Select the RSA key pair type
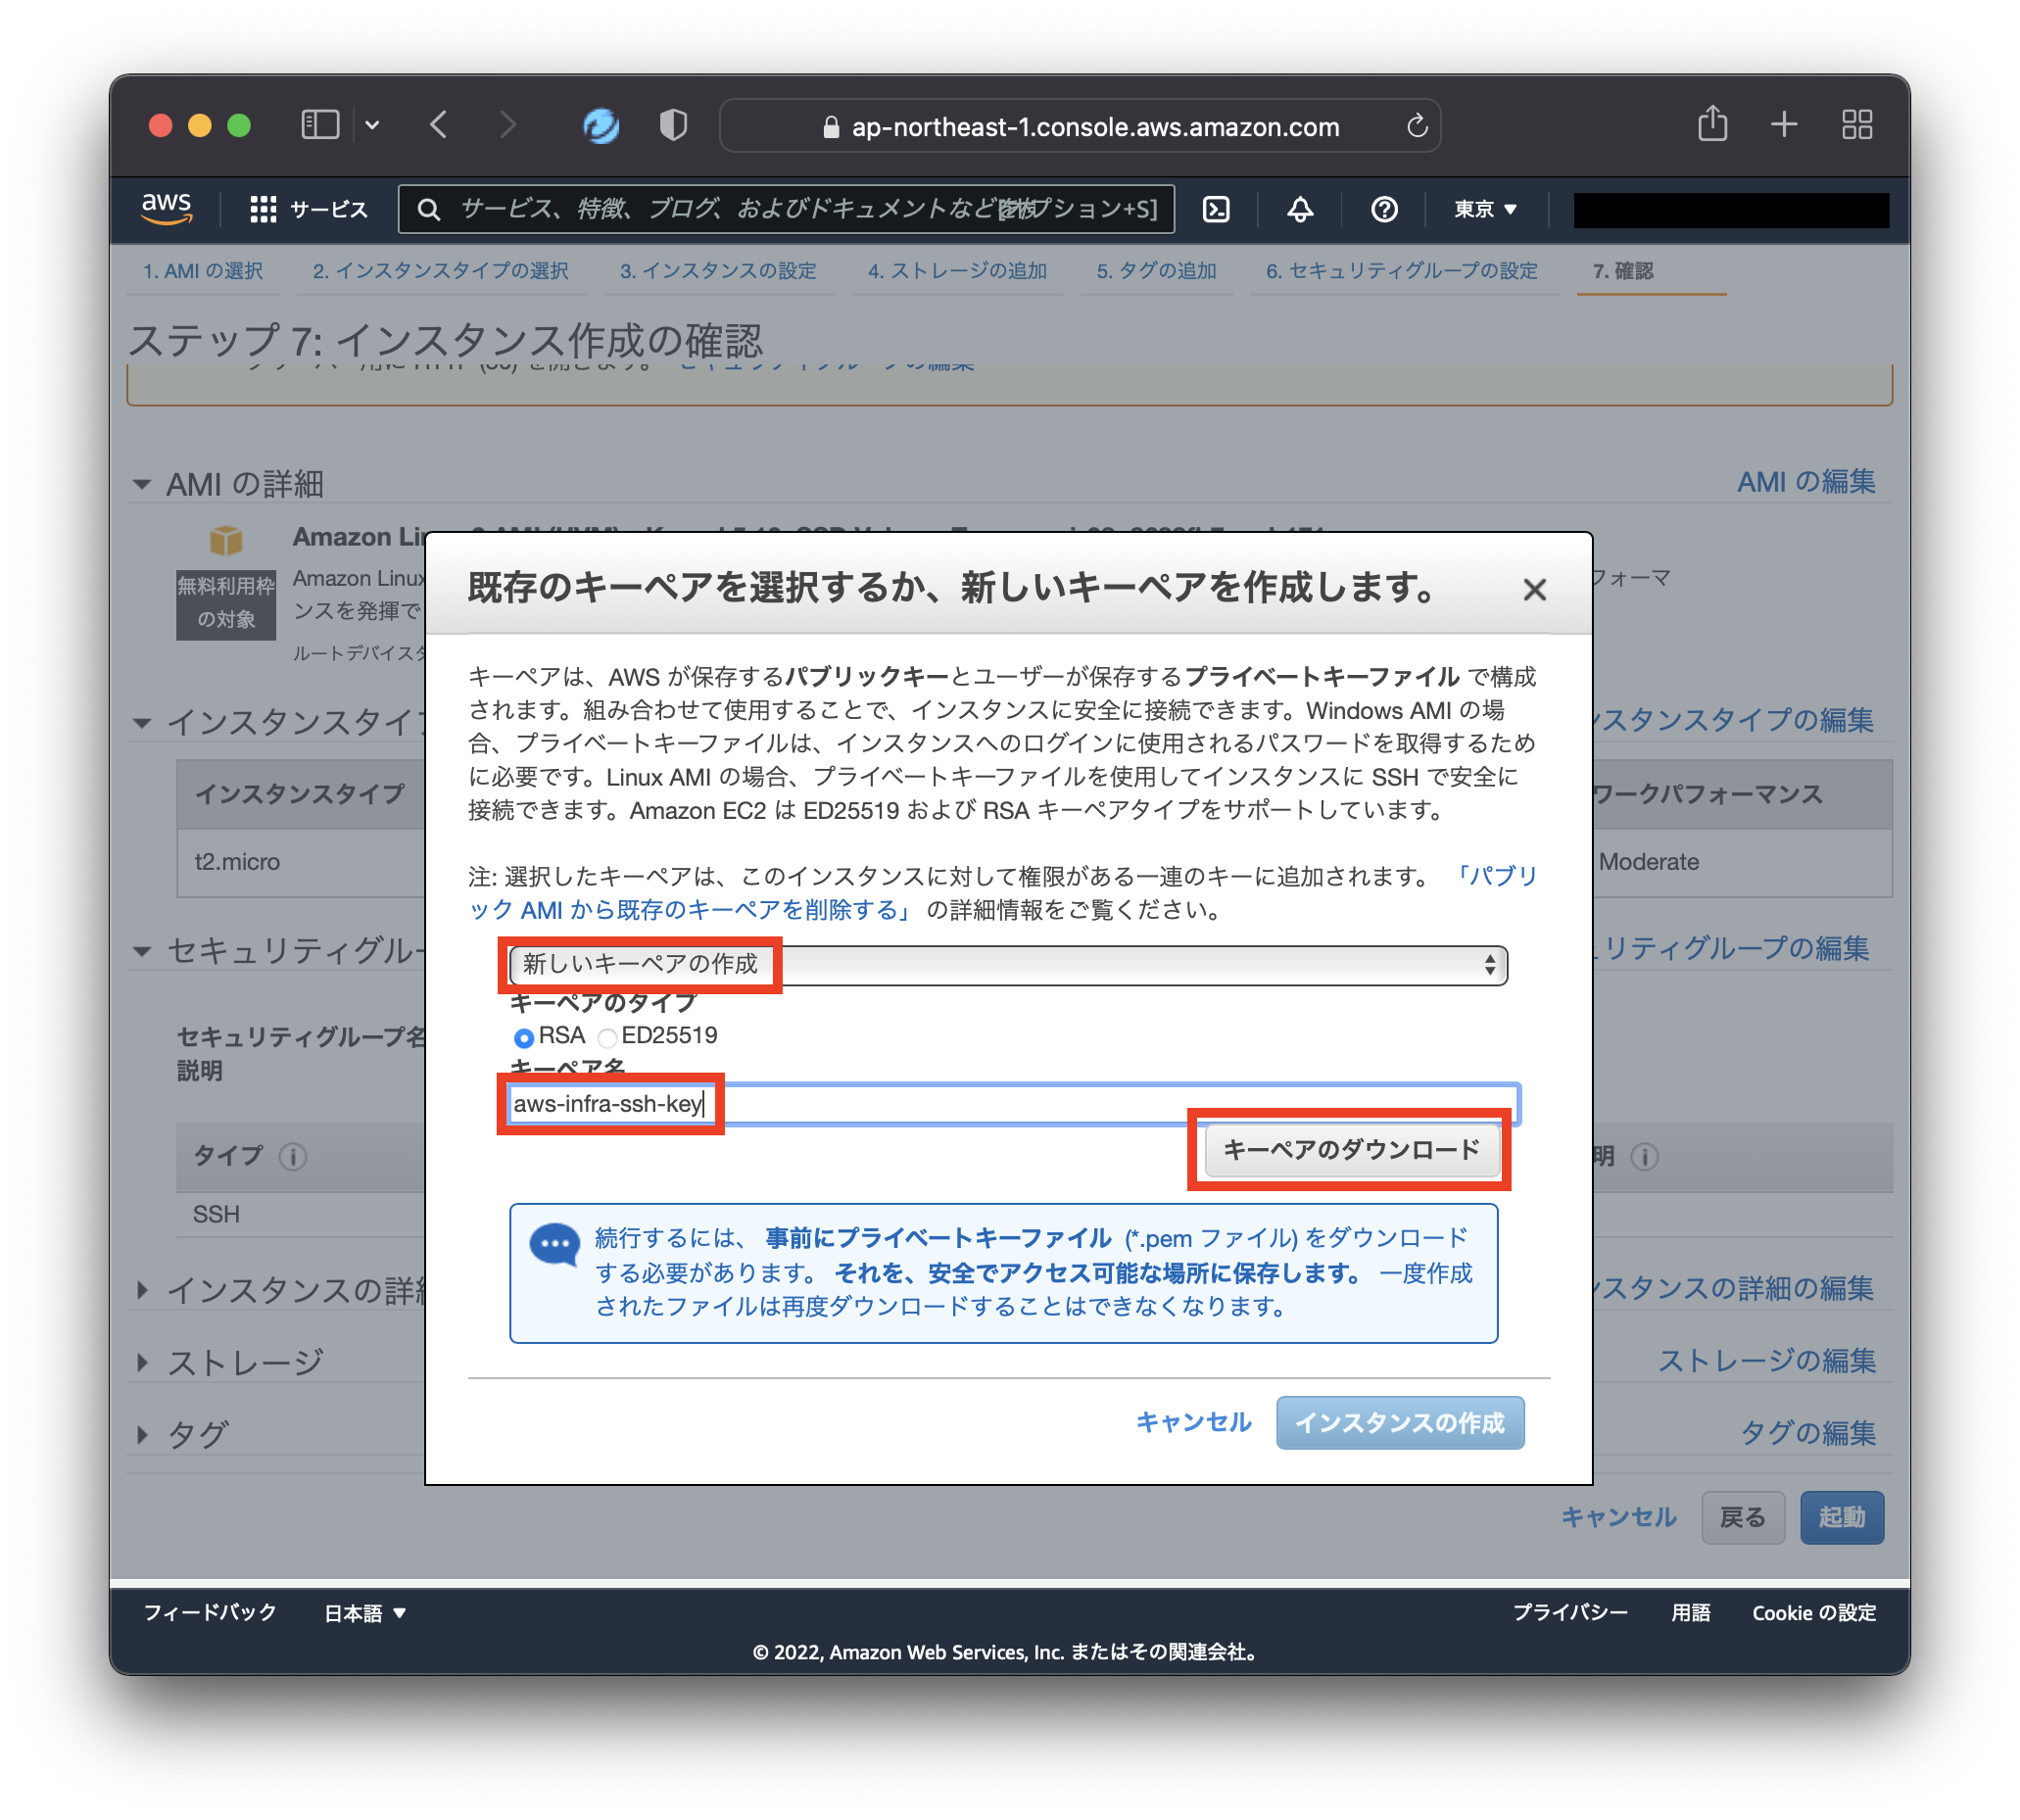The width and height of the screenshot is (2020, 1820). pyautogui.click(x=524, y=1037)
